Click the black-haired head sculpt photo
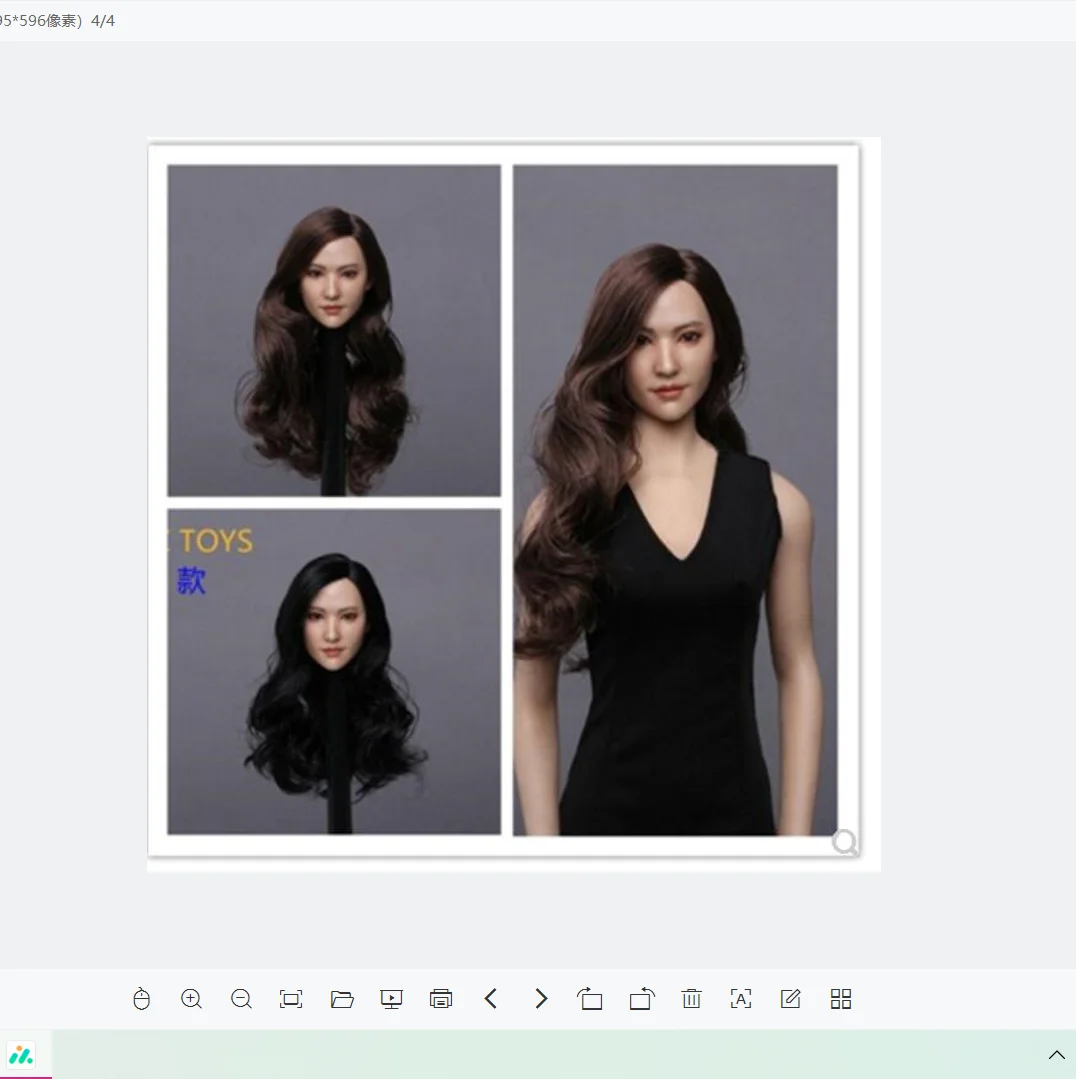The width and height of the screenshot is (1076, 1079). (x=334, y=671)
